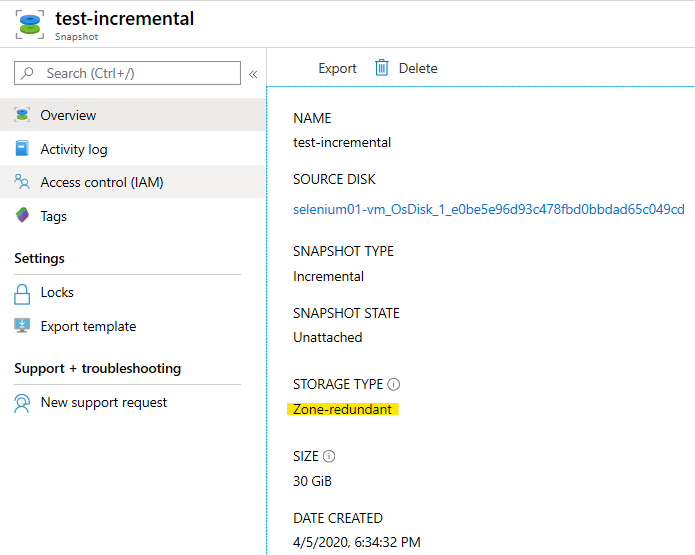The height and width of the screenshot is (555, 695).
Task: Click the snapshot resource icon in header
Action: (30, 25)
